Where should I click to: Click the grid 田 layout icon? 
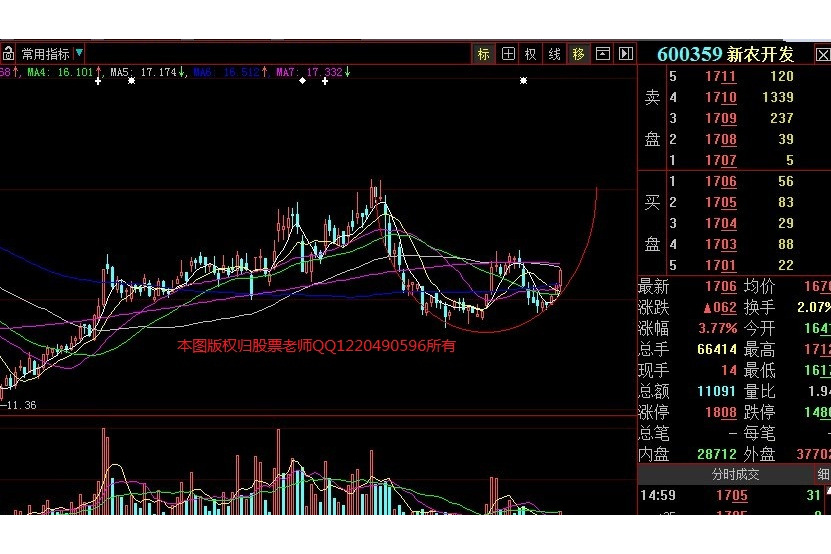(508, 54)
